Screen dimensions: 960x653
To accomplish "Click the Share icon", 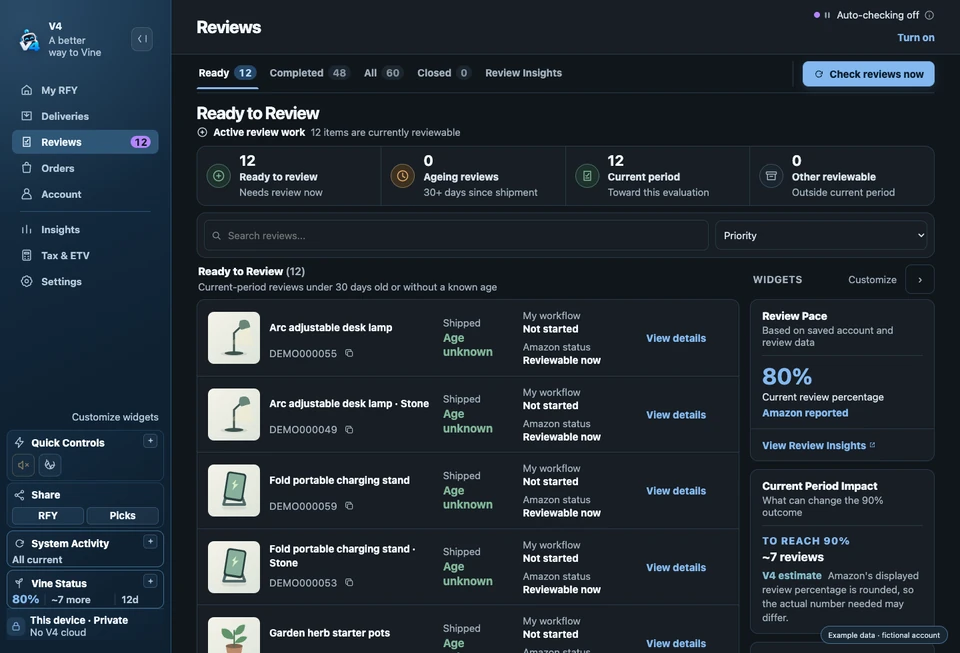I will coord(20,494).
